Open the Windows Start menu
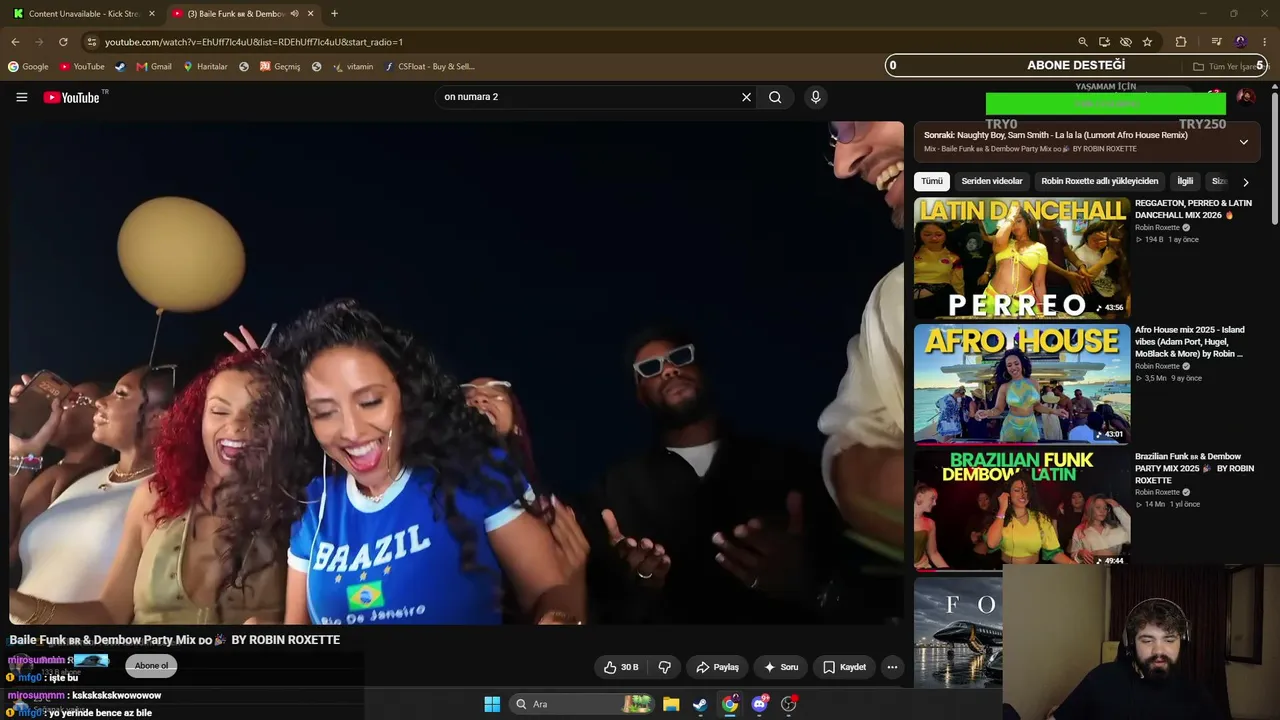This screenshot has width=1280, height=720. coord(492,704)
